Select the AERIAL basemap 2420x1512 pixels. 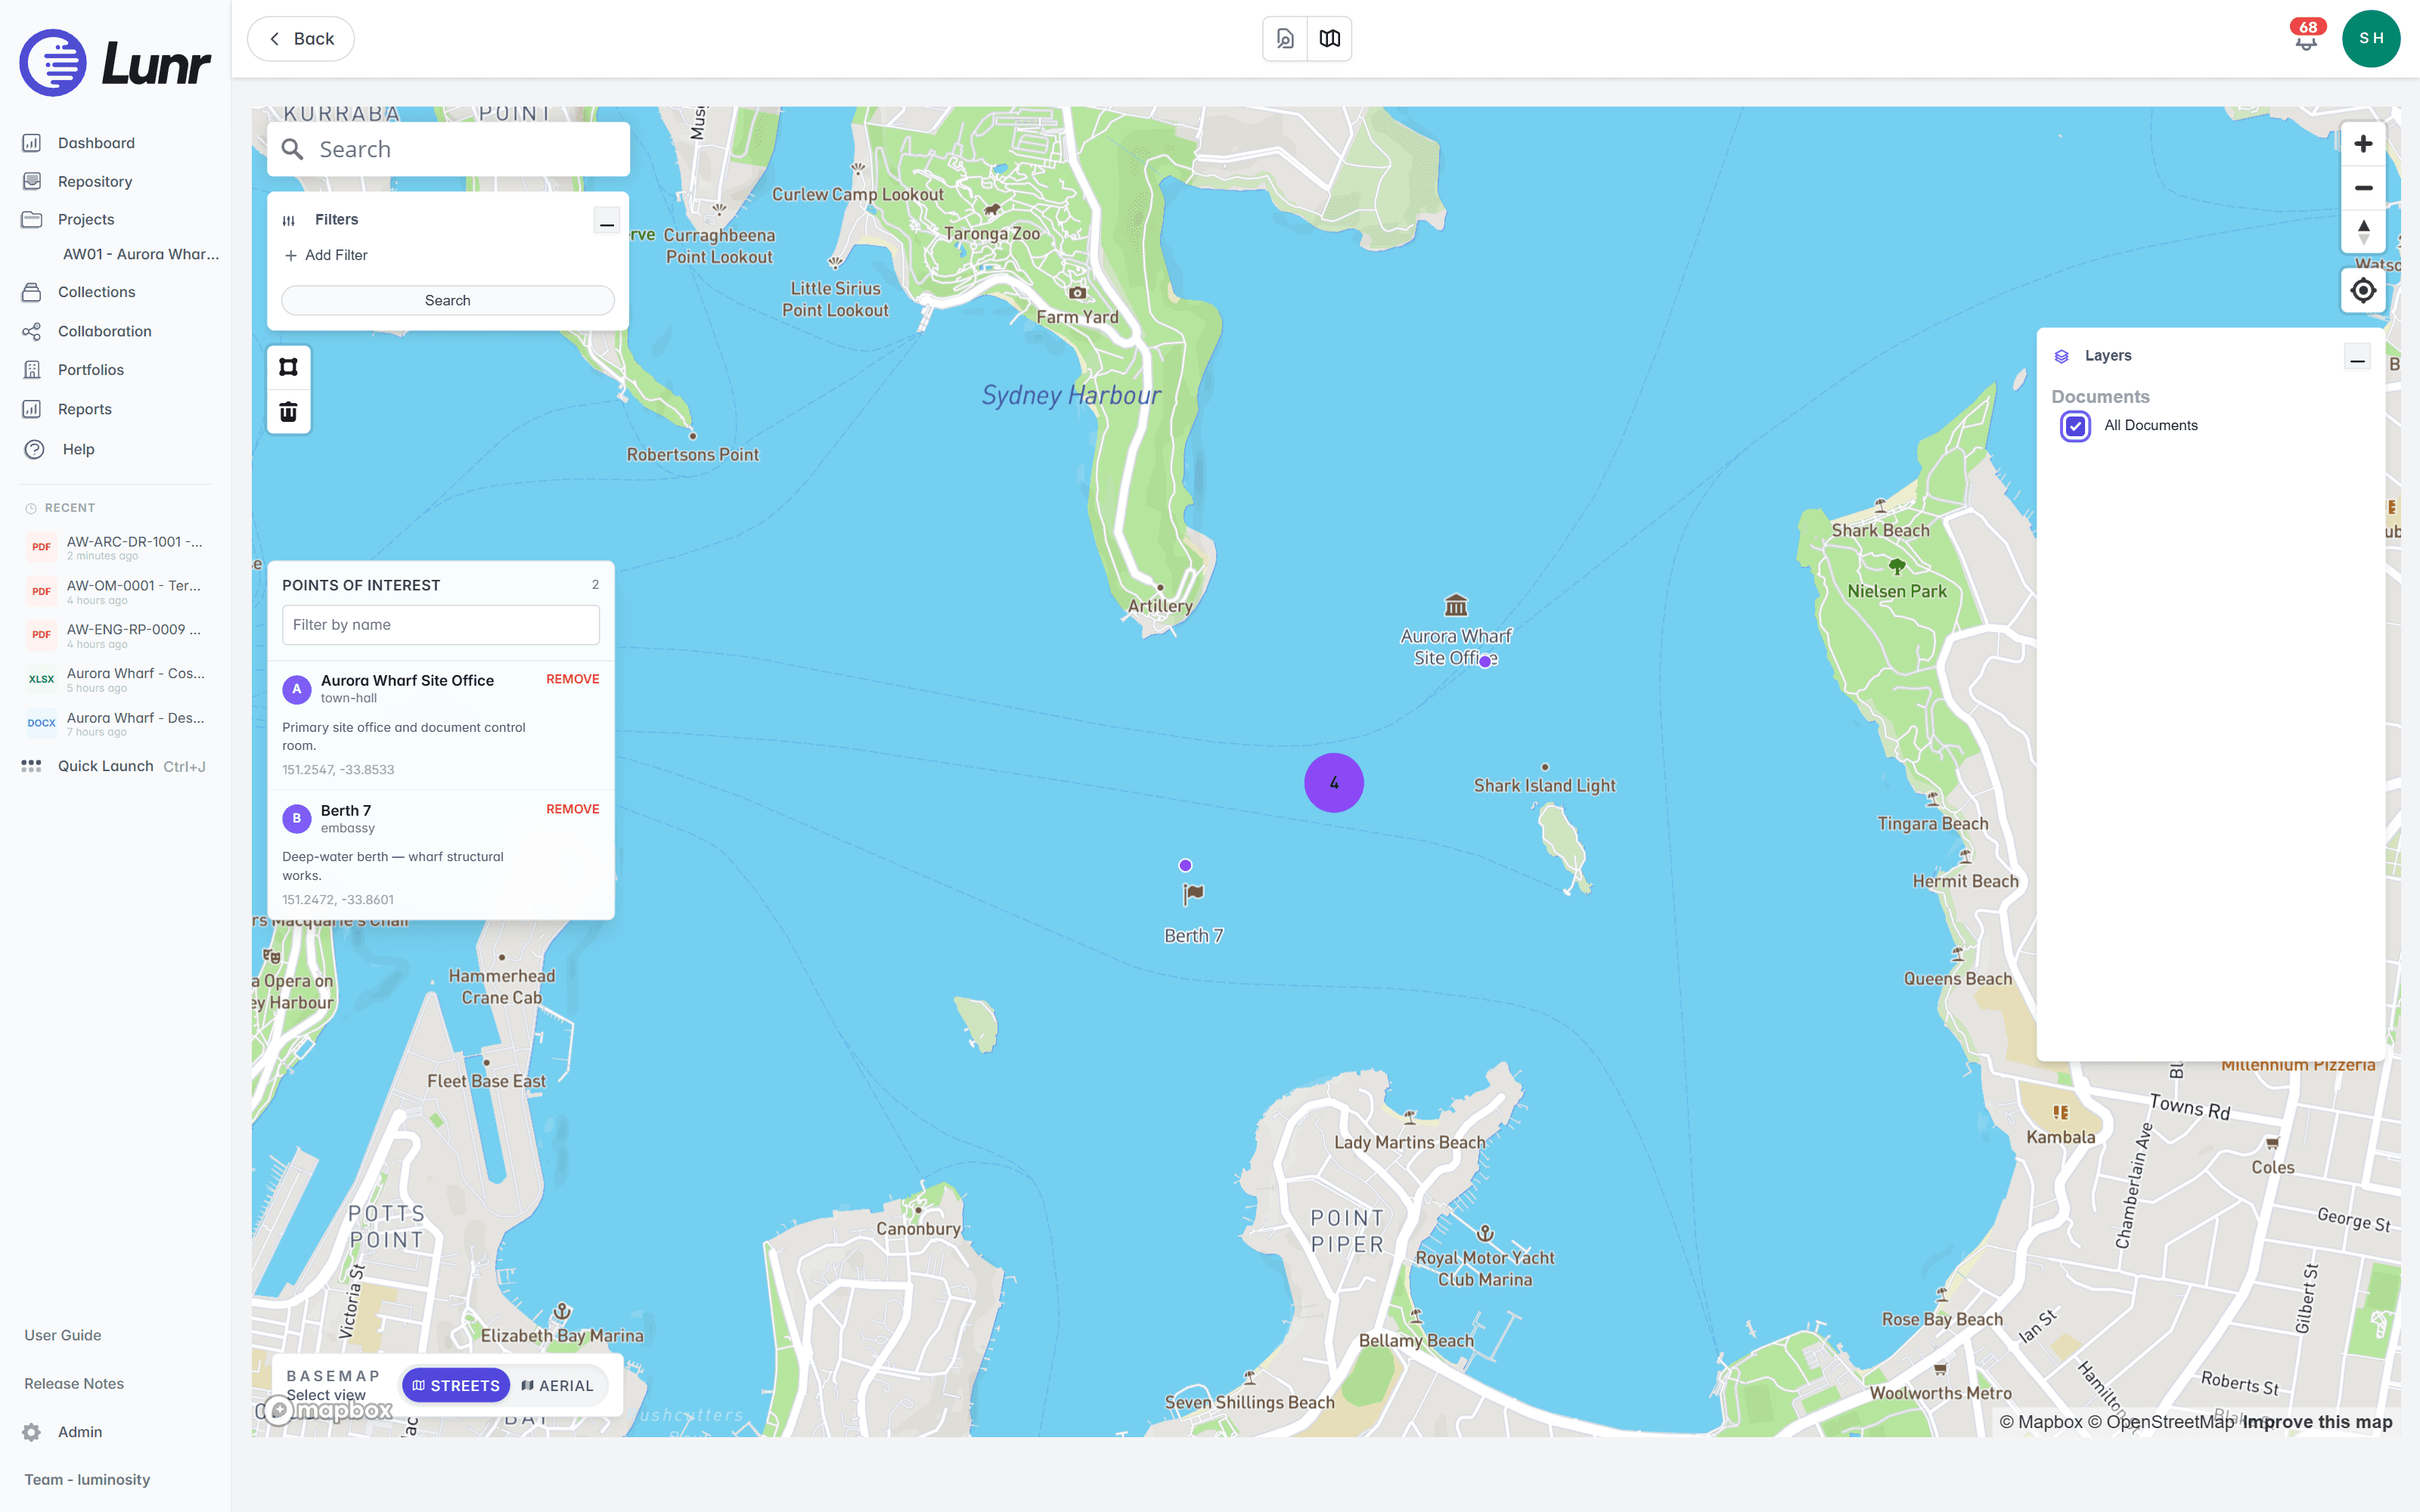click(557, 1385)
